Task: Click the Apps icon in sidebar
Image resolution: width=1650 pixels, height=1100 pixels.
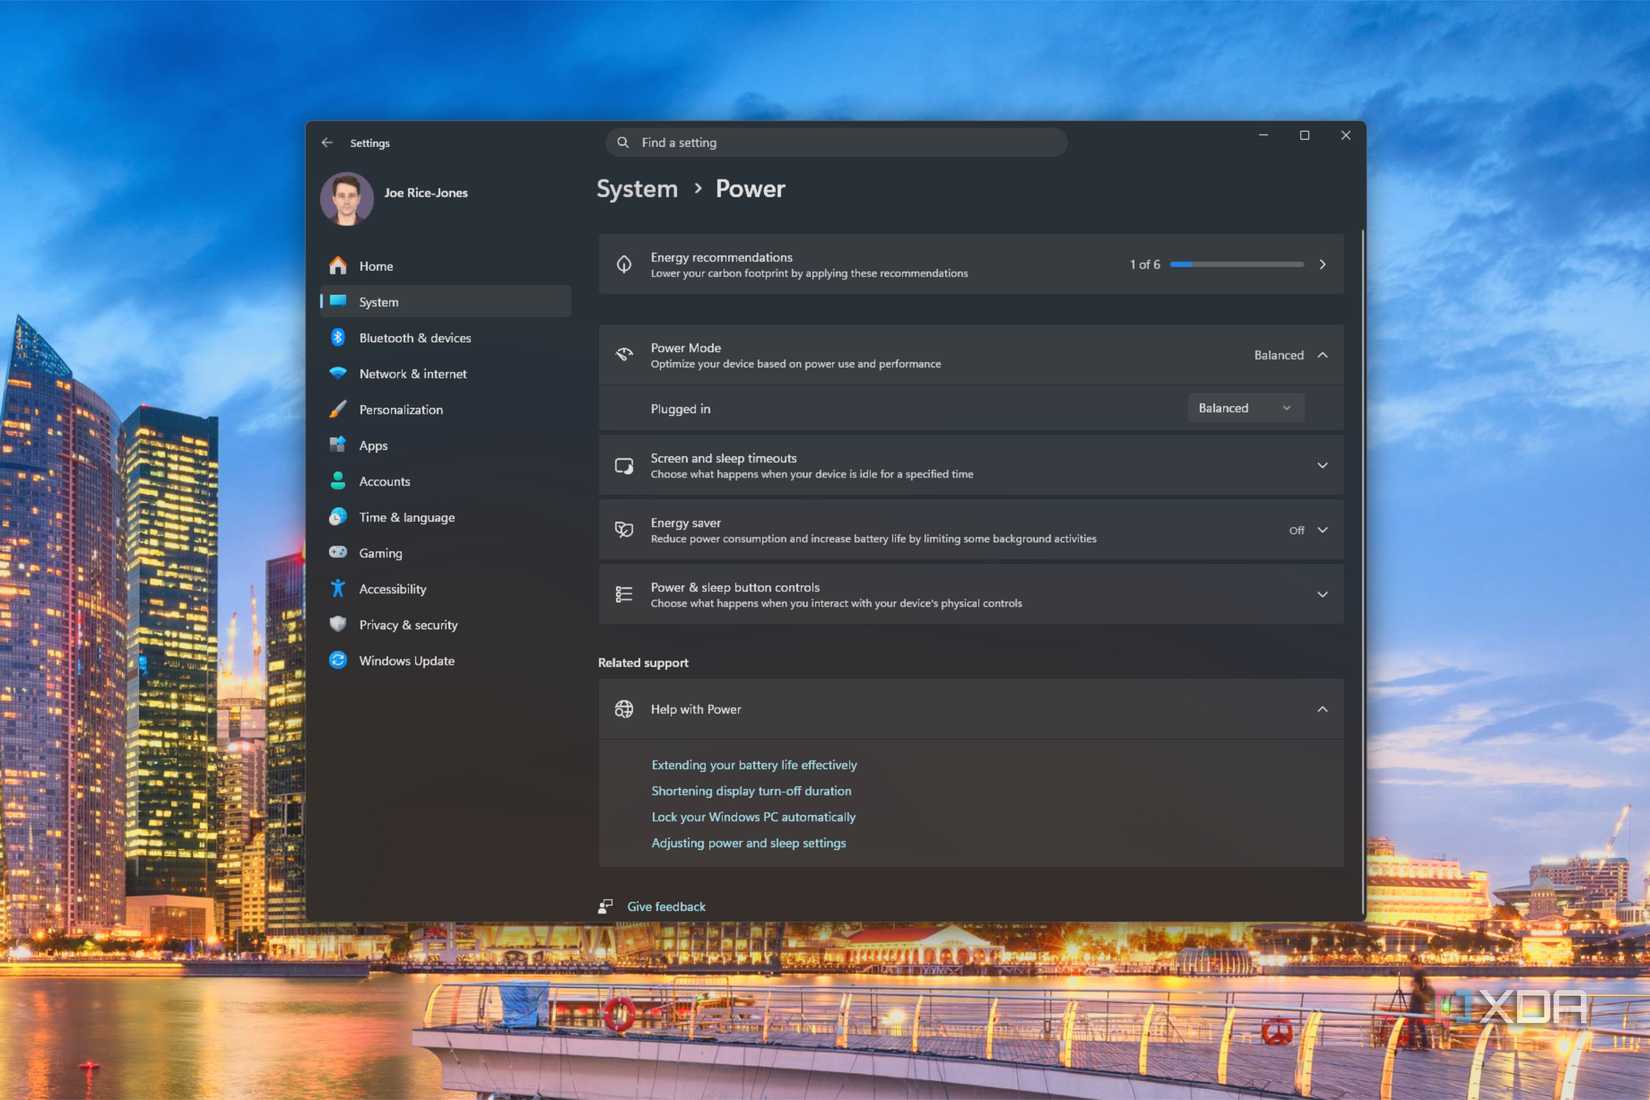Action: (x=338, y=445)
